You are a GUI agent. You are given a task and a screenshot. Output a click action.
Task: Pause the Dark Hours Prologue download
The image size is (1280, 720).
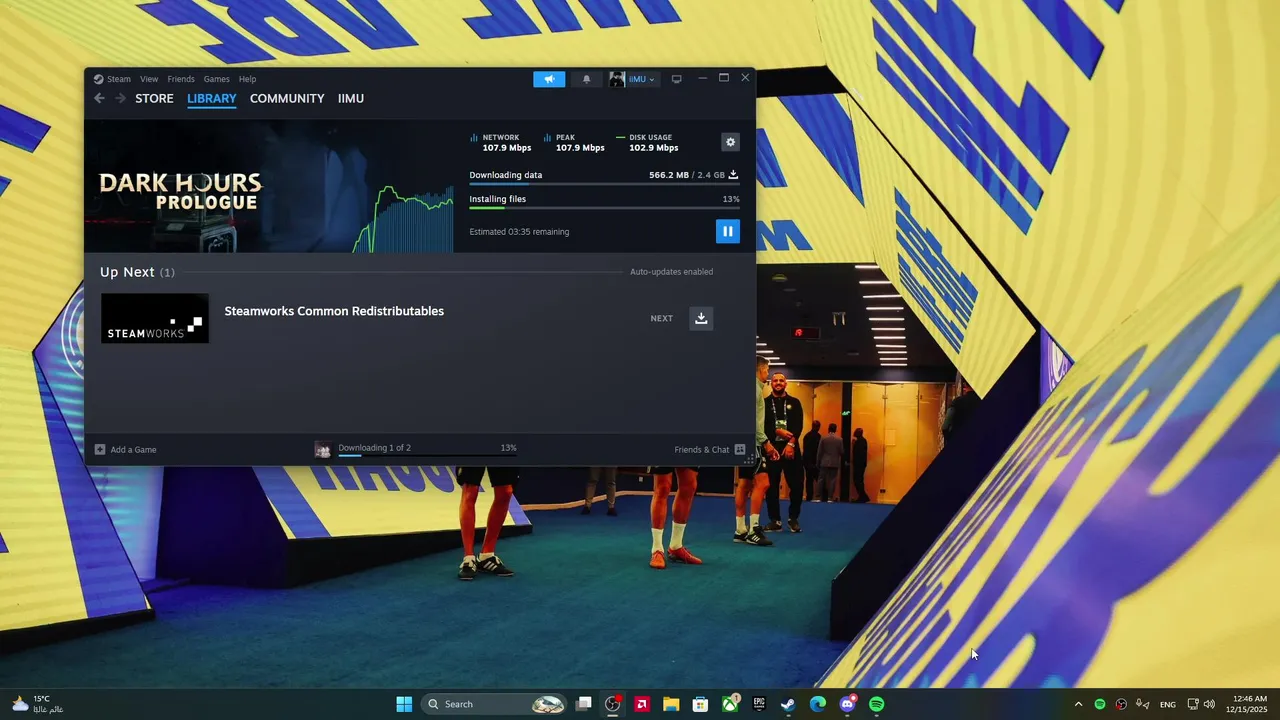pos(727,231)
